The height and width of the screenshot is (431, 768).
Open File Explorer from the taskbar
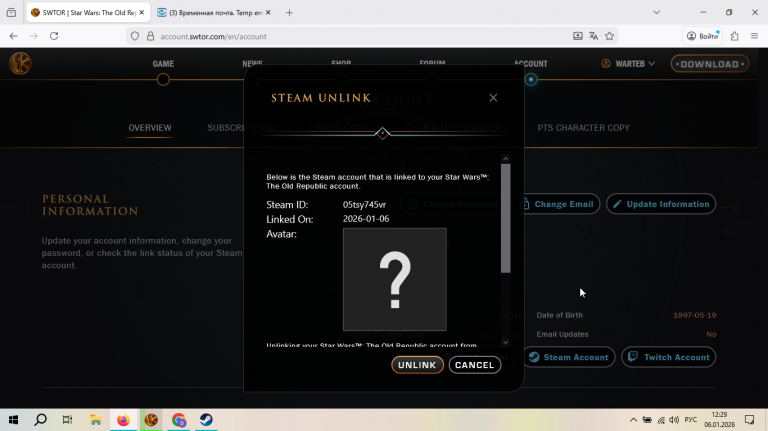tap(96, 420)
